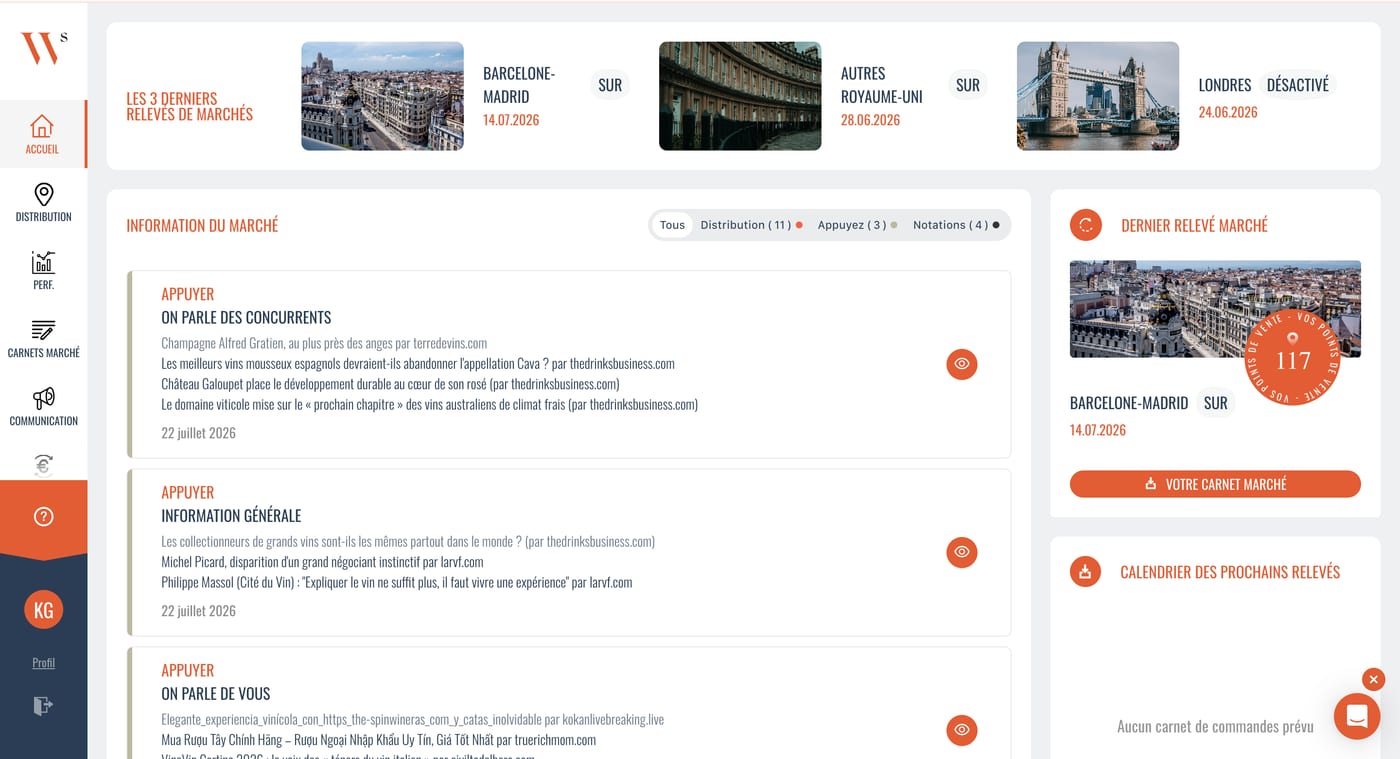This screenshot has width=1400, height=759.
Task: View the On parle des concurrents card
Action: tap(962, 364)
